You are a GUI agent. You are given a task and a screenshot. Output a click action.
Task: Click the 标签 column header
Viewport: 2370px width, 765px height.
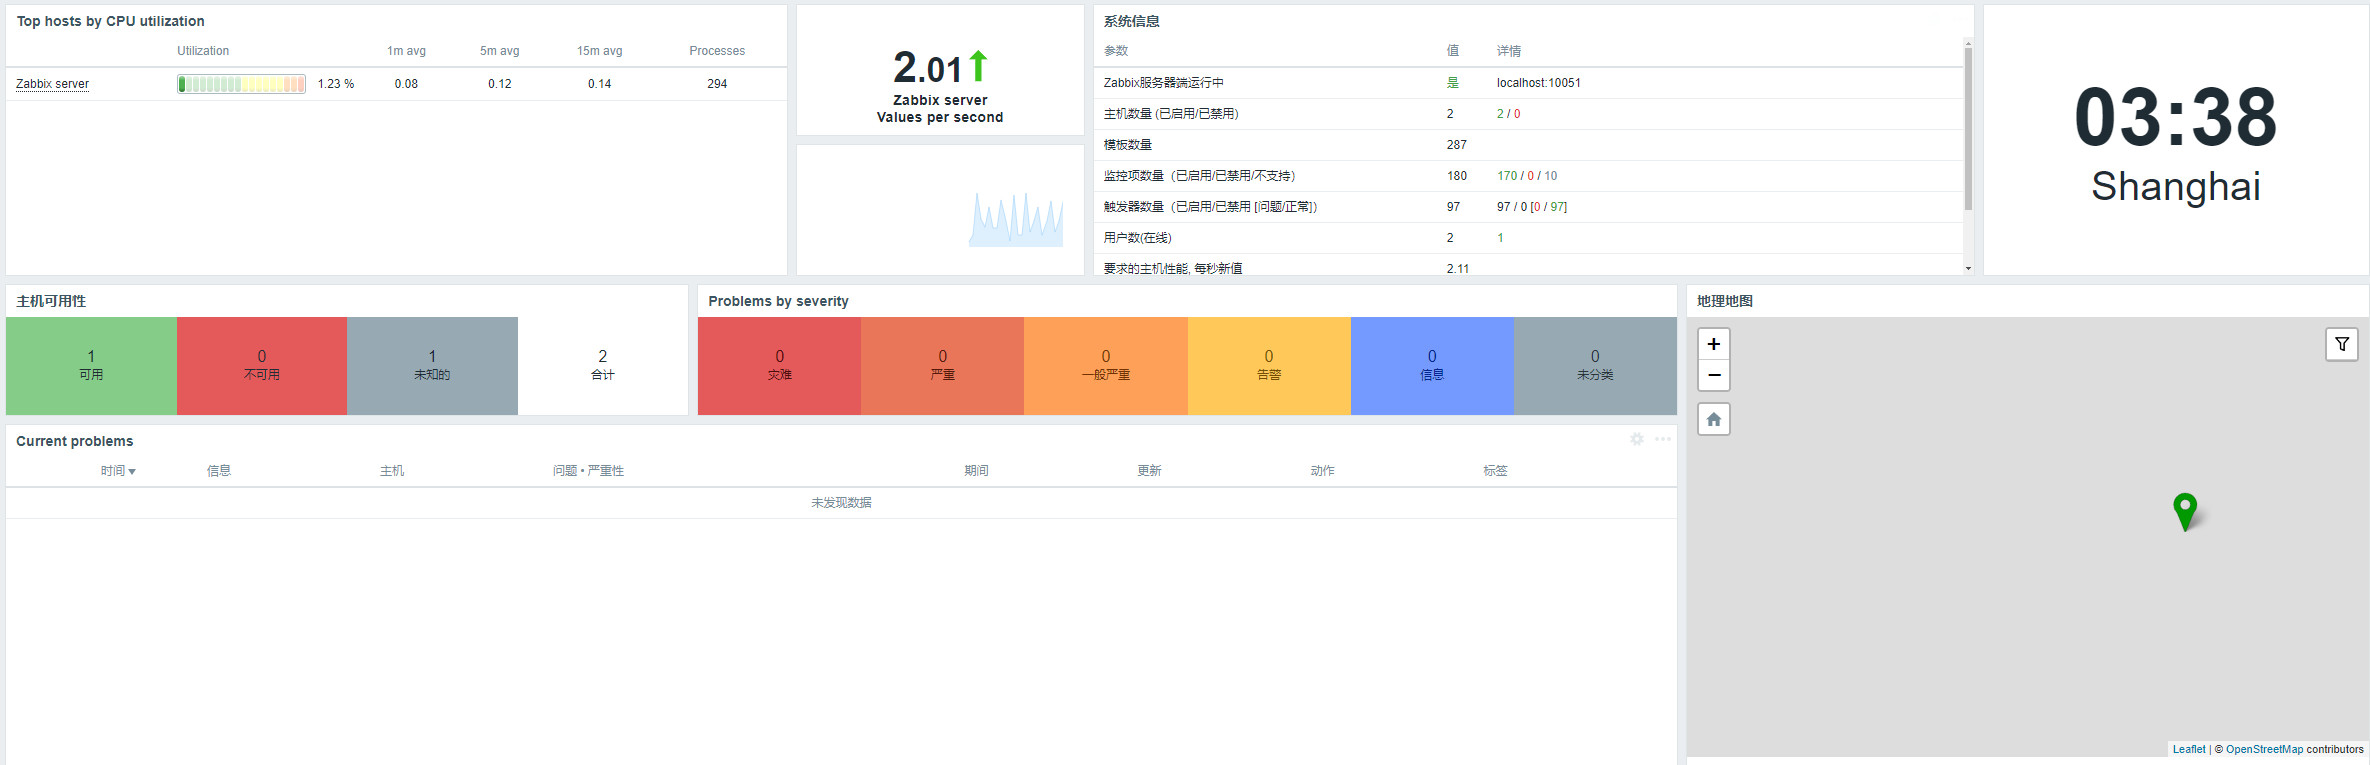click(1495, 471)
